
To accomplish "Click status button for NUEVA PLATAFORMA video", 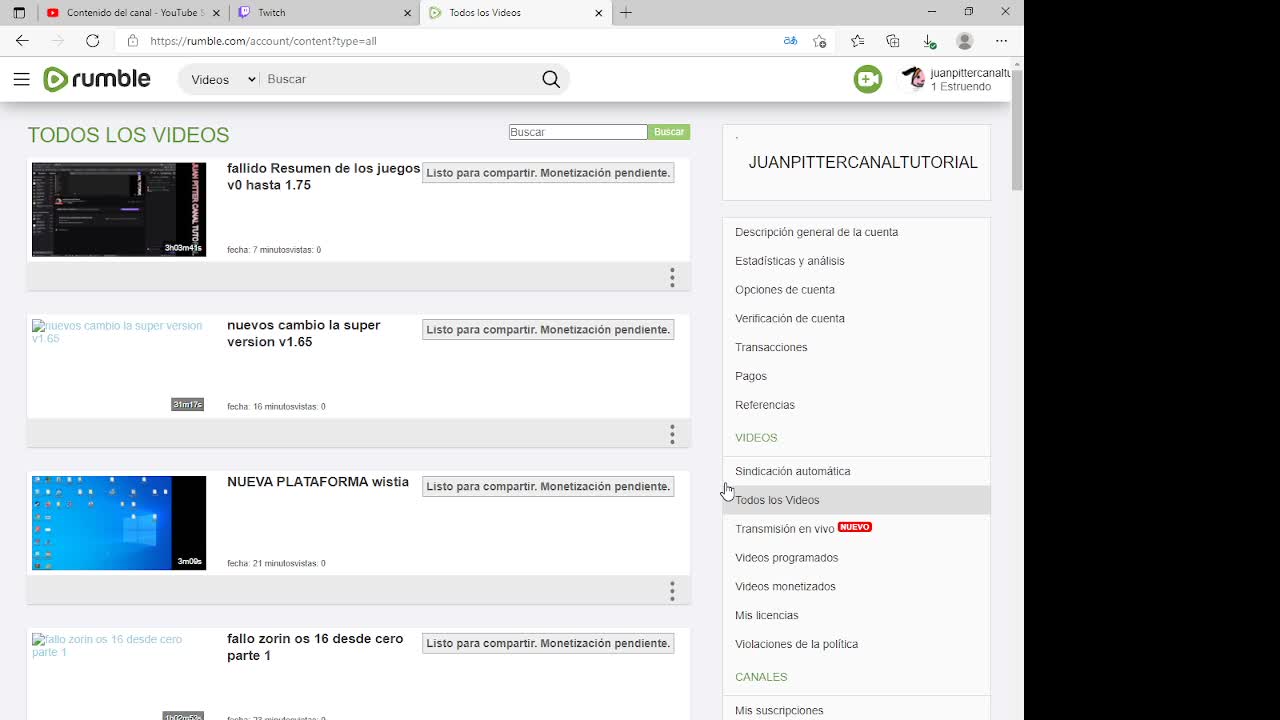I will tap(548, 487).
